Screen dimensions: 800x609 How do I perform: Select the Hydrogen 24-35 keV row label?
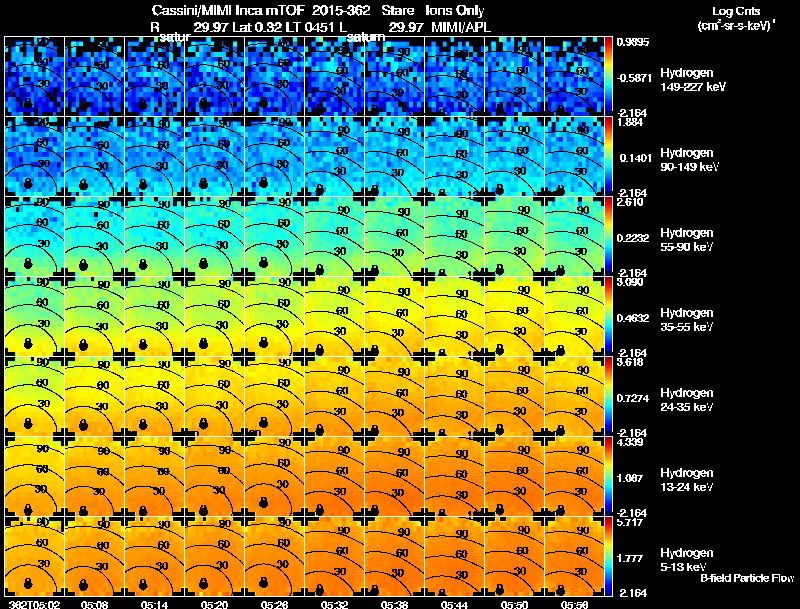tap(687, 400)
